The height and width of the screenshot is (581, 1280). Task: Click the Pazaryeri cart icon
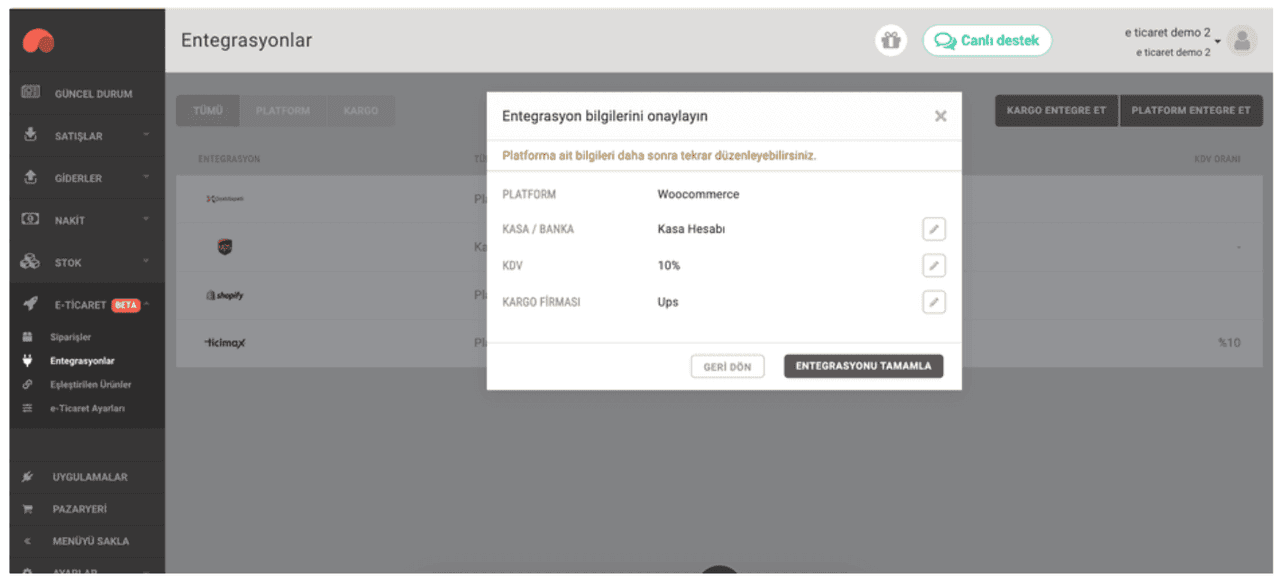coord(29,509)
